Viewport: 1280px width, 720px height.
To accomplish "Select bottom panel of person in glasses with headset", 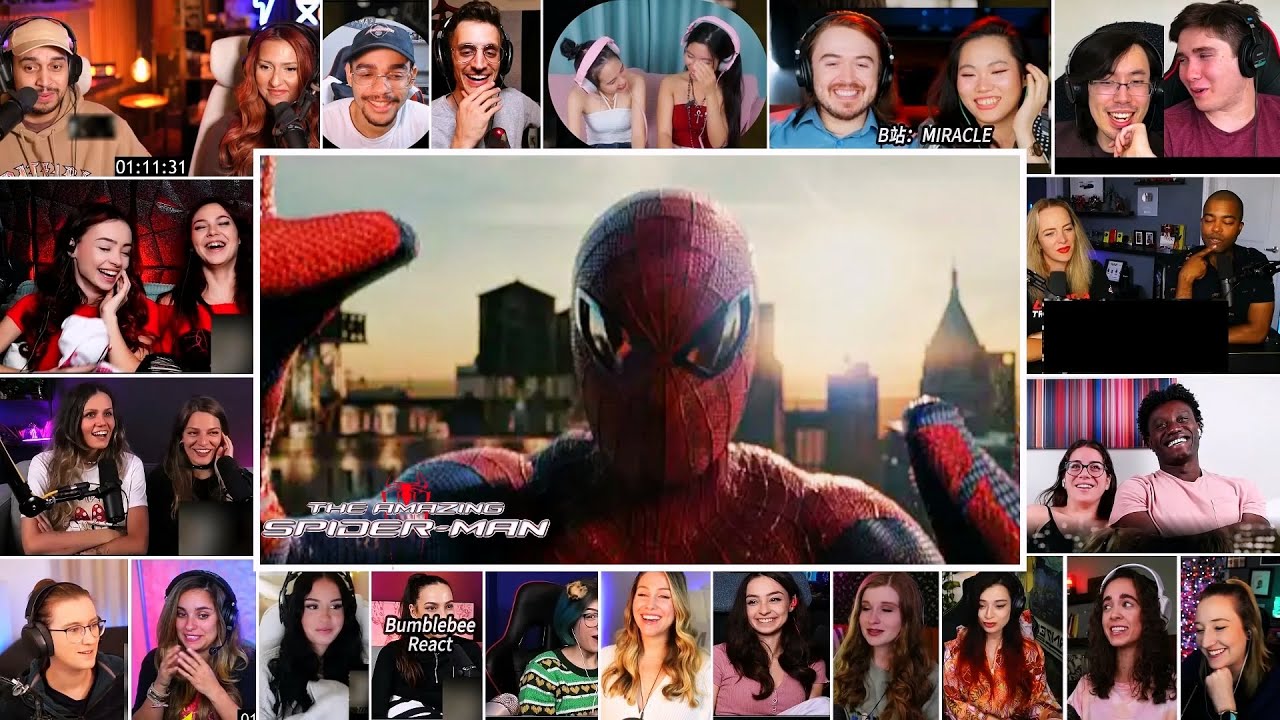I will [x=64, y=640].
